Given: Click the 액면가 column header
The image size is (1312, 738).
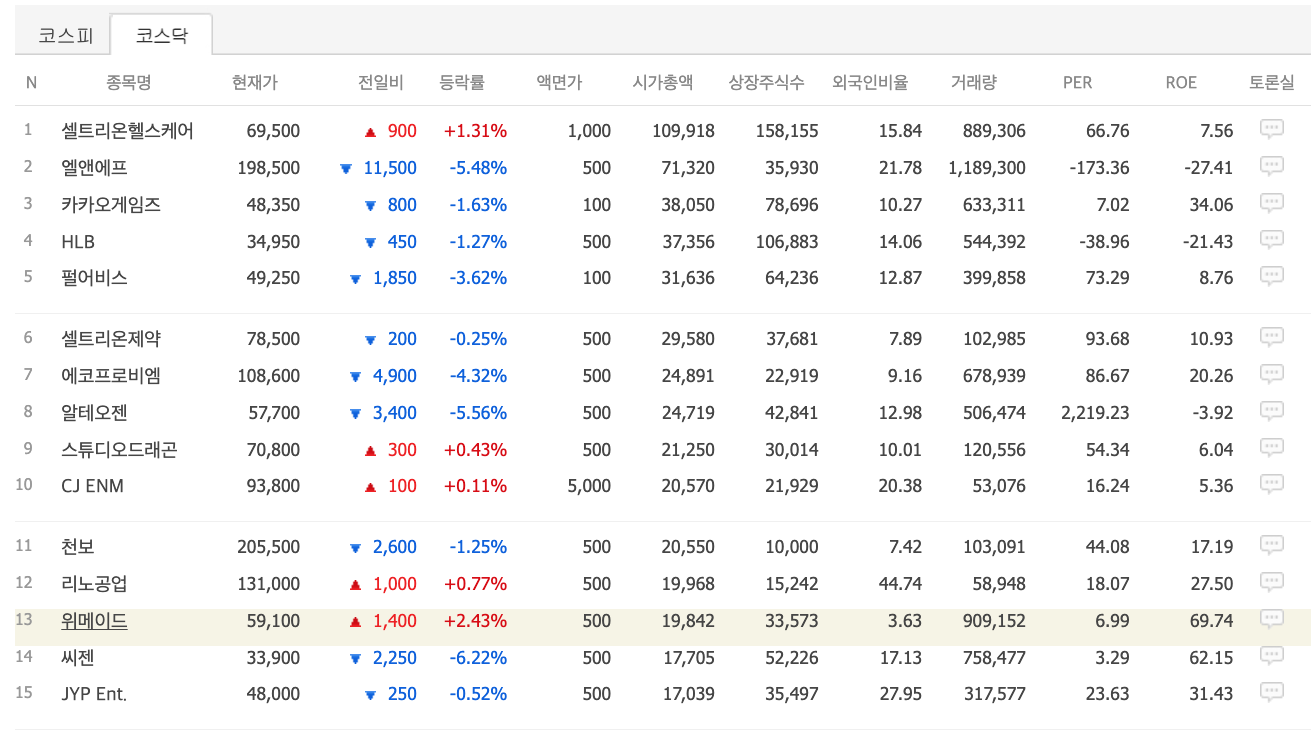Looking at the screenshot, I should point(559,82).
